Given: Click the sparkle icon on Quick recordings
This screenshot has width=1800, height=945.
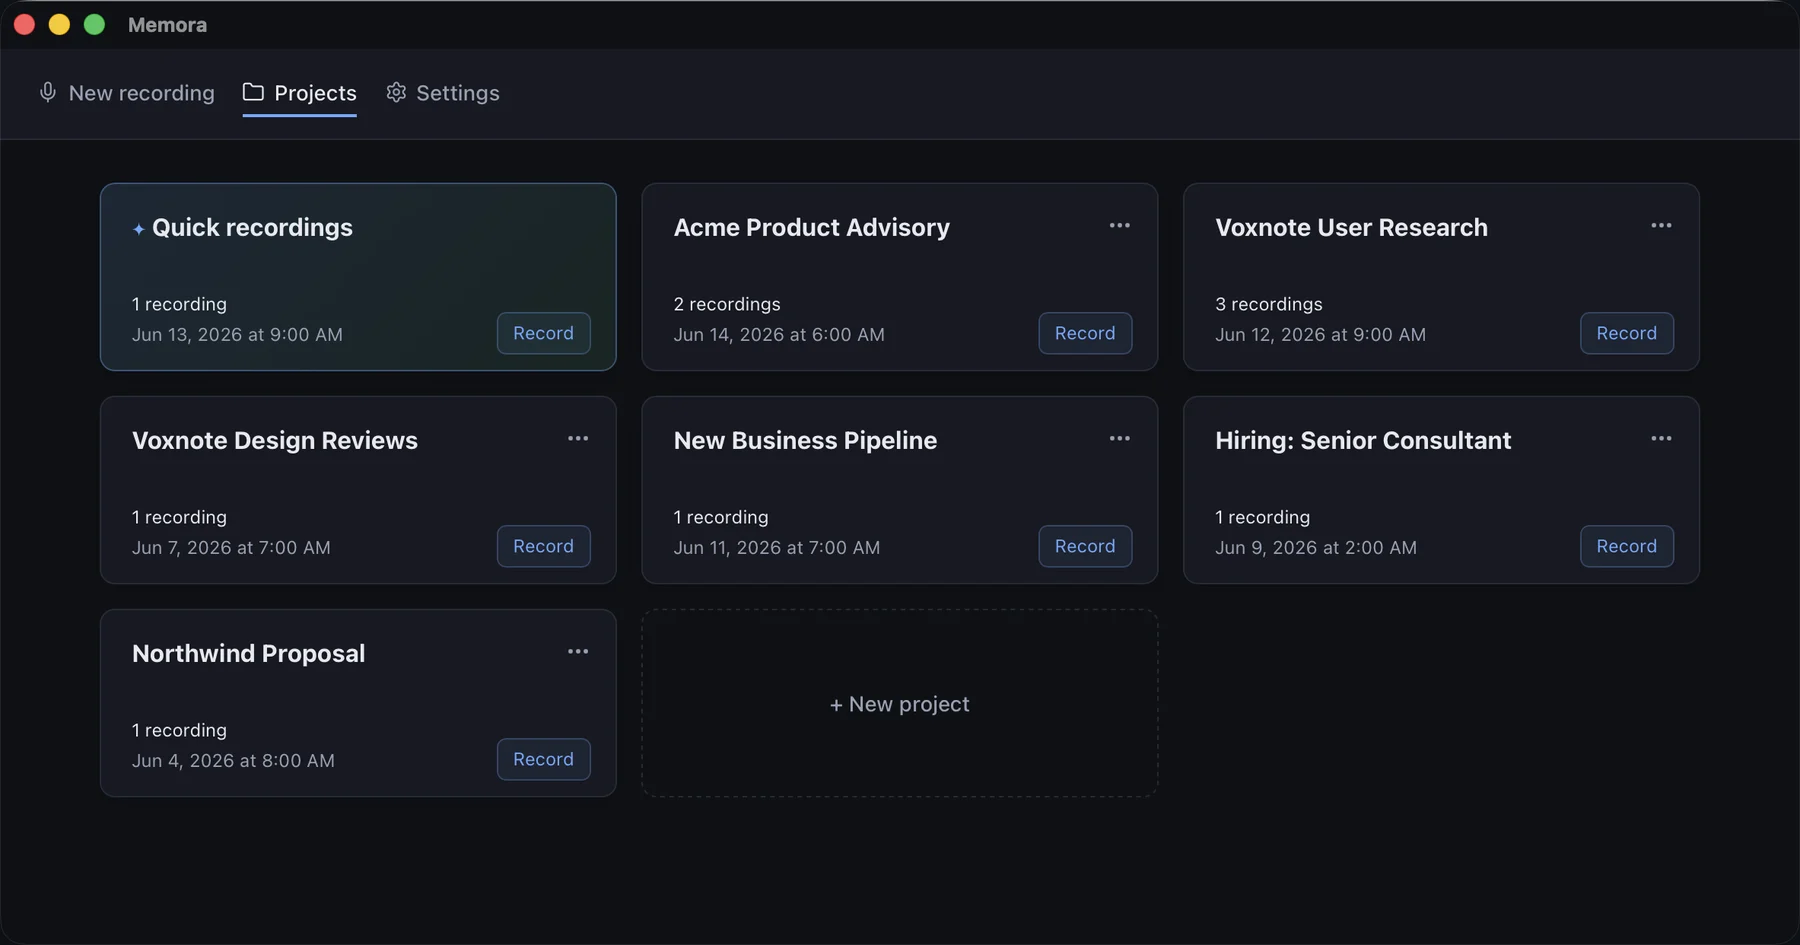Looking at the screenshot, I should [x=139, y=229].
